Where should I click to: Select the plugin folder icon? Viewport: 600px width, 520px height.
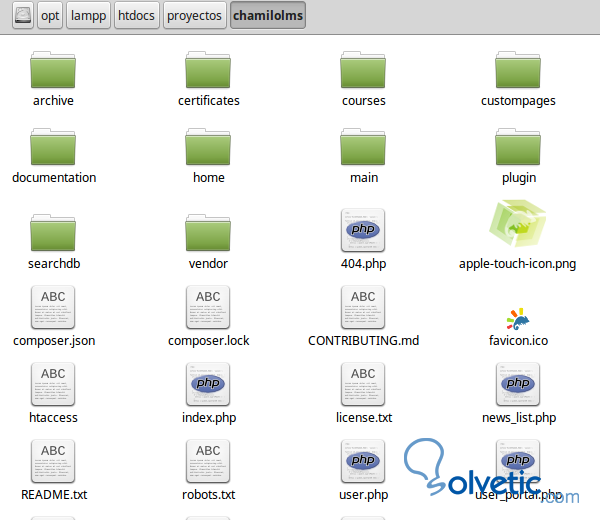point(518,147)
